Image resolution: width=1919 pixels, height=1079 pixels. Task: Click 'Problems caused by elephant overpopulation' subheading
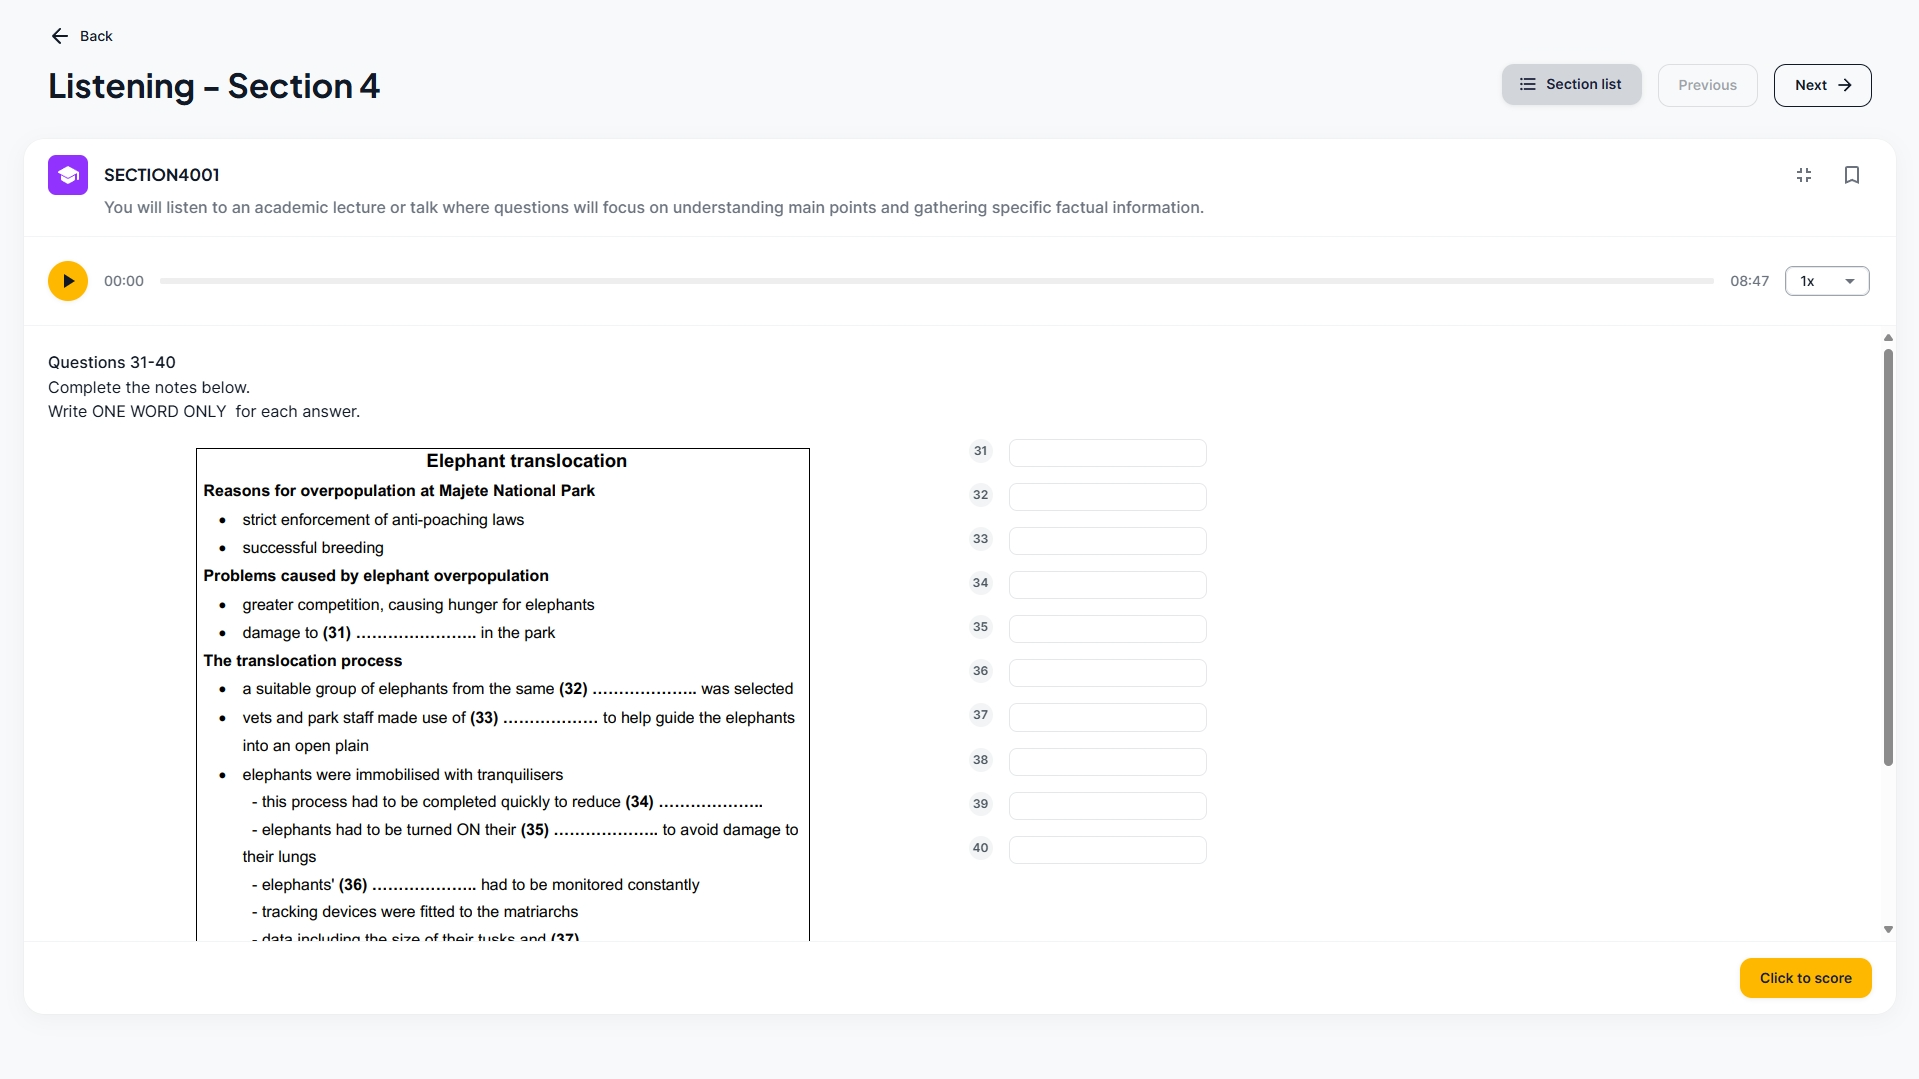(x=376, y=576)
